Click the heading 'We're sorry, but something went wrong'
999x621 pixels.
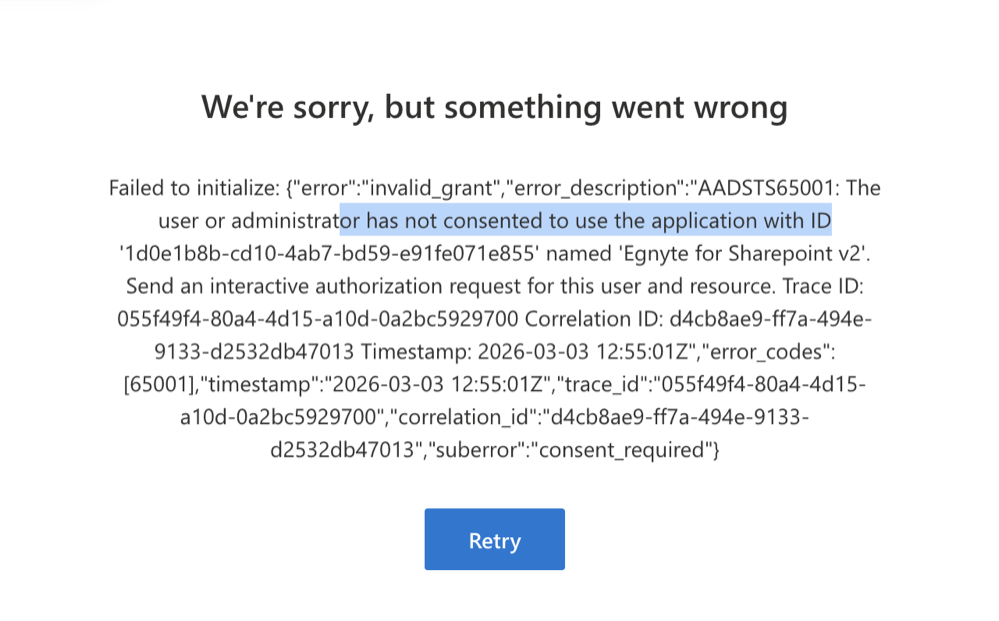click(x=494, y=107)
